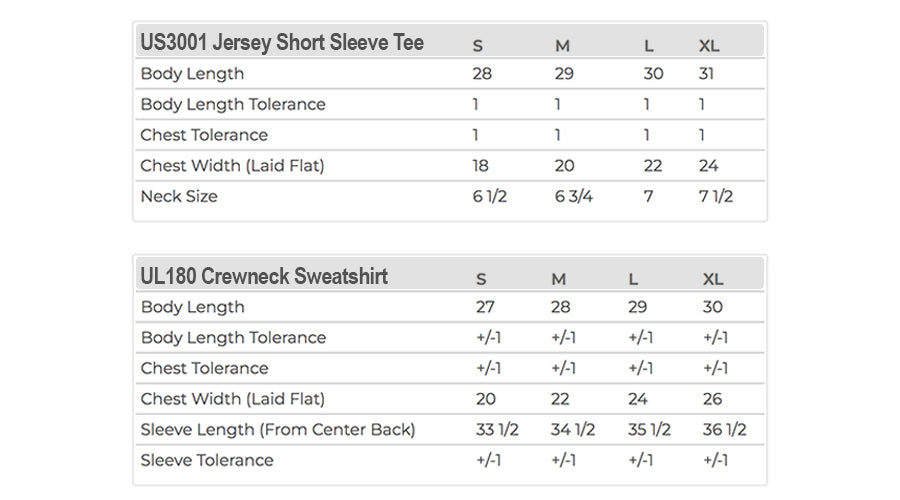The width and height of the screenshot is (900, 500).
Task: Select the 36 1/2 sleeve length cell
Action: 725,429
